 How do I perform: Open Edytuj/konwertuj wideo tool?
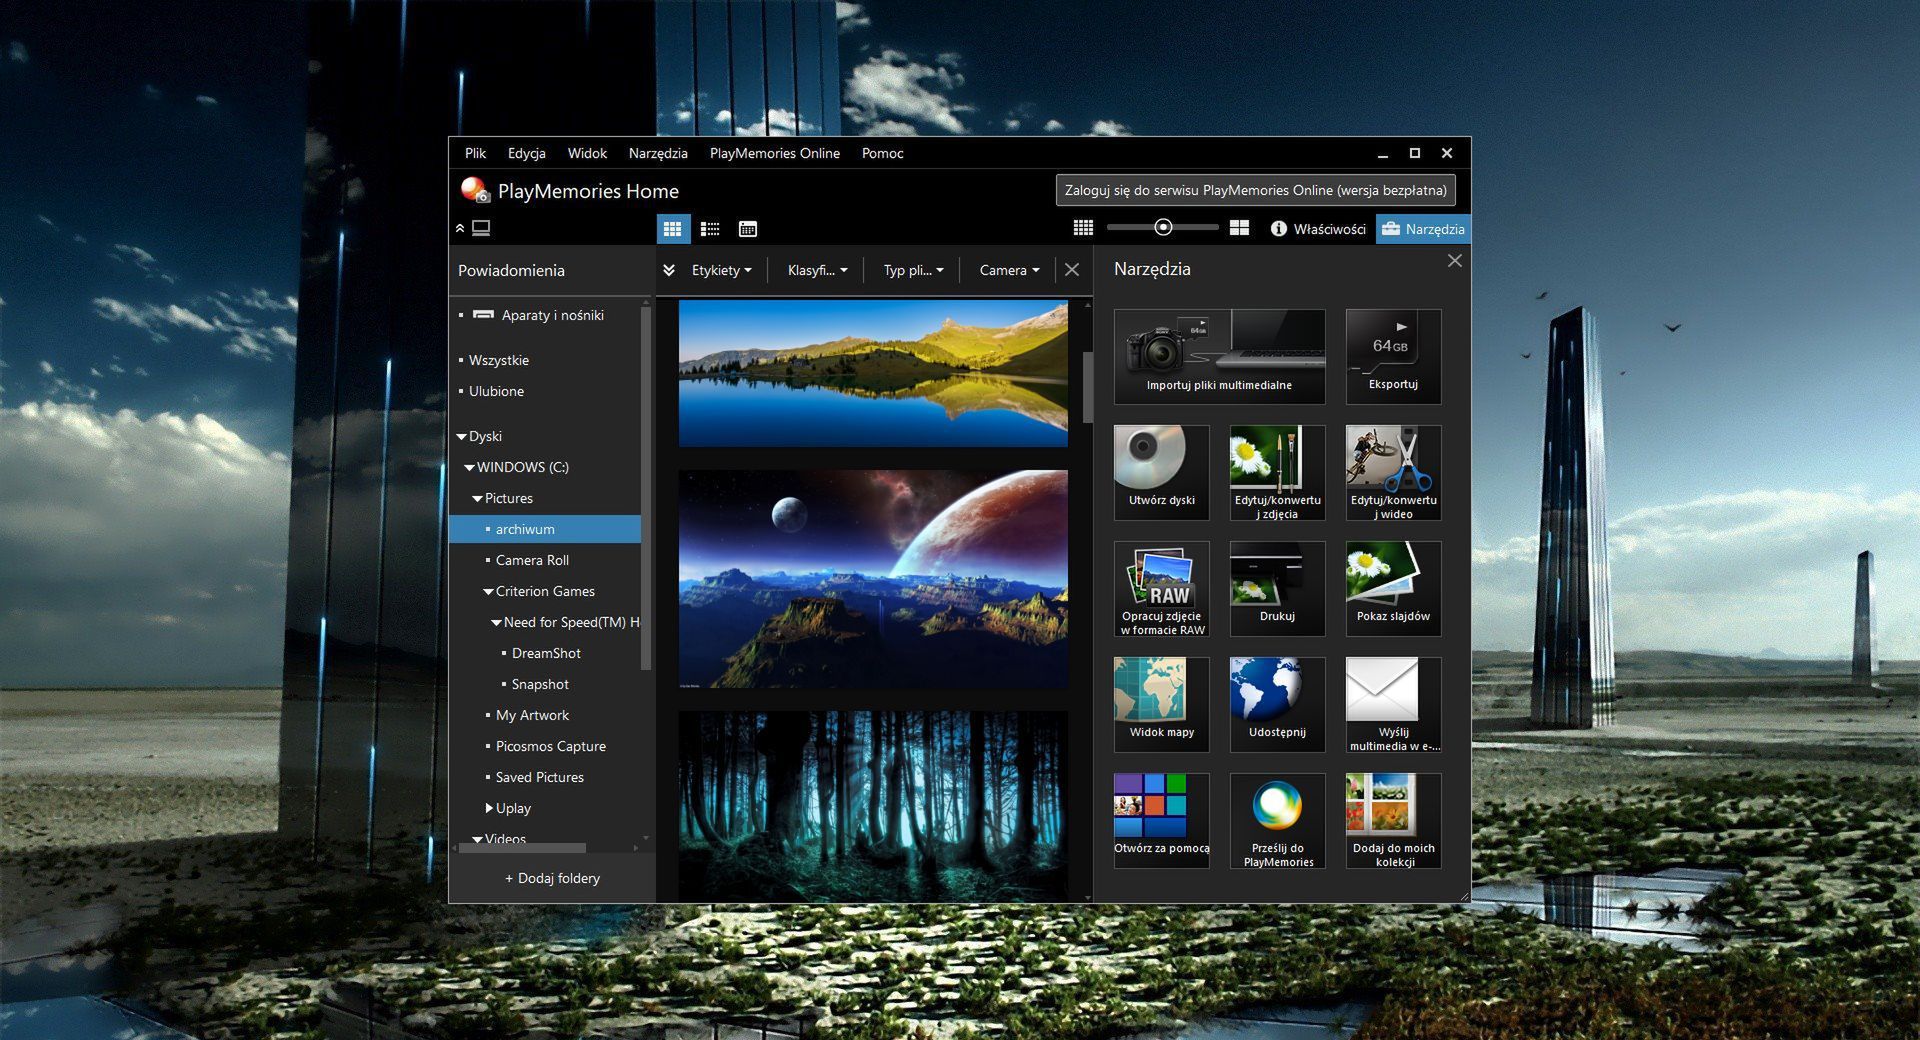click(1393, 473)
